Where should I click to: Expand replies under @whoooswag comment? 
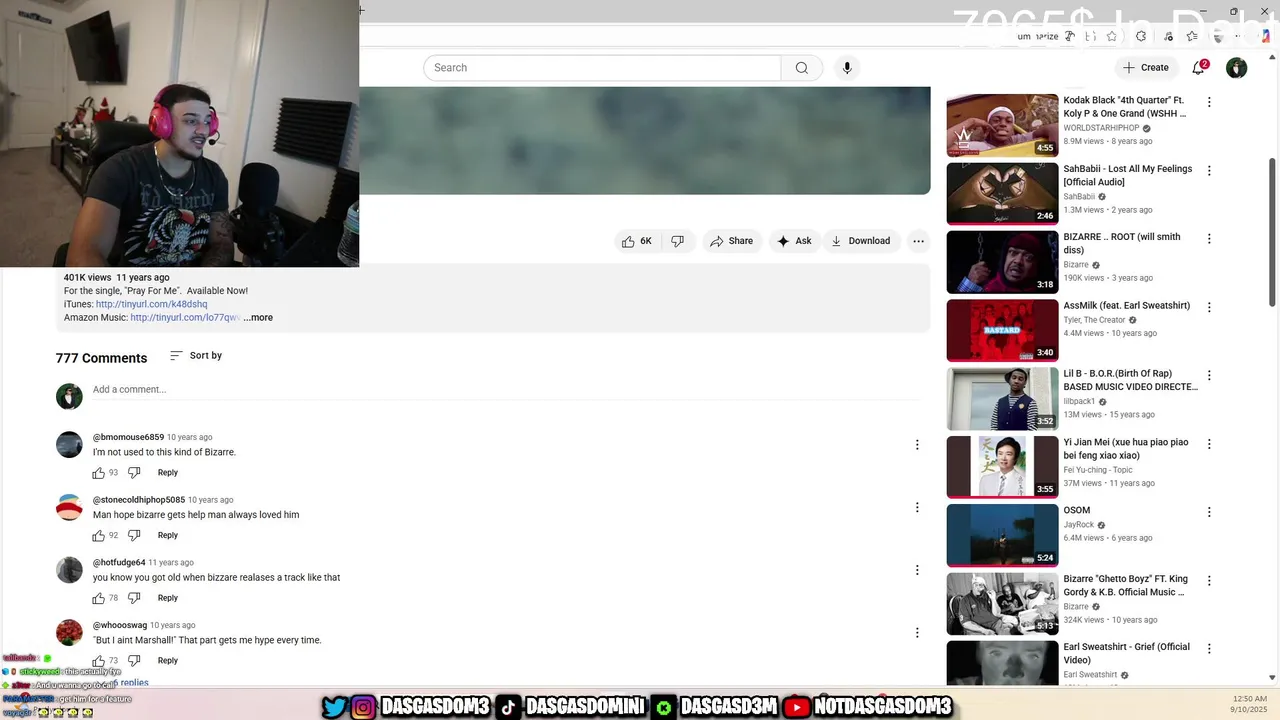pos(130,682)
